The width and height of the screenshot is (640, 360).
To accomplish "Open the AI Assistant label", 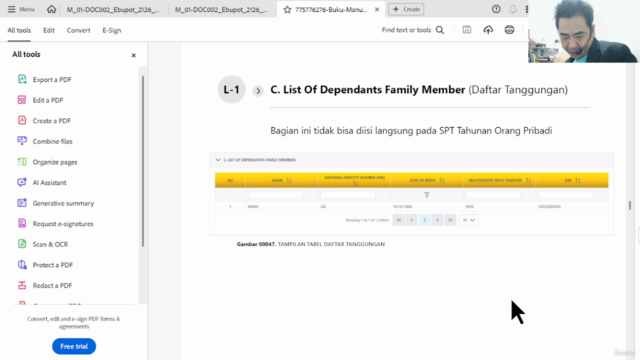I will pyautogui.click(x=49, y=182).
